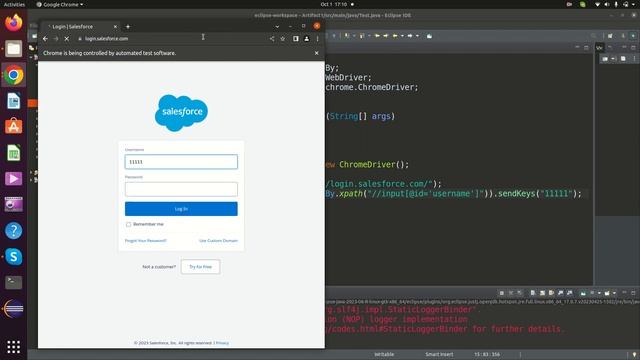Viewport: 640px width, 360px height.
Task: Open Chrome tab search chevron
Action: point(277,27)
